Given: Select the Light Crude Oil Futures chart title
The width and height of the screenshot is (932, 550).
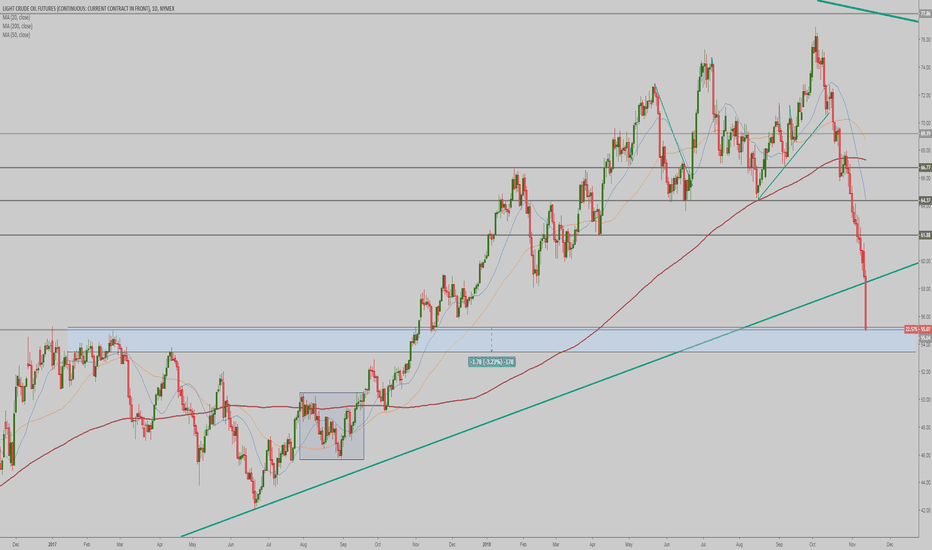Looking at the screenshot, I should click(89, 9).
